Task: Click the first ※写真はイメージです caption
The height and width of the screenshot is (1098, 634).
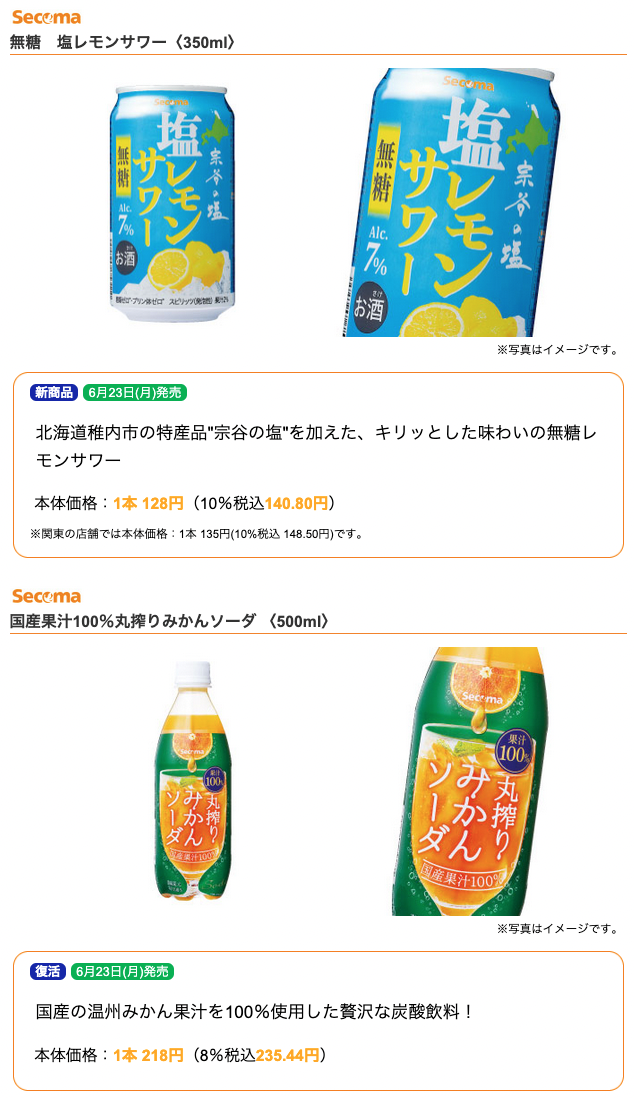Action: [x=558, y=350]
